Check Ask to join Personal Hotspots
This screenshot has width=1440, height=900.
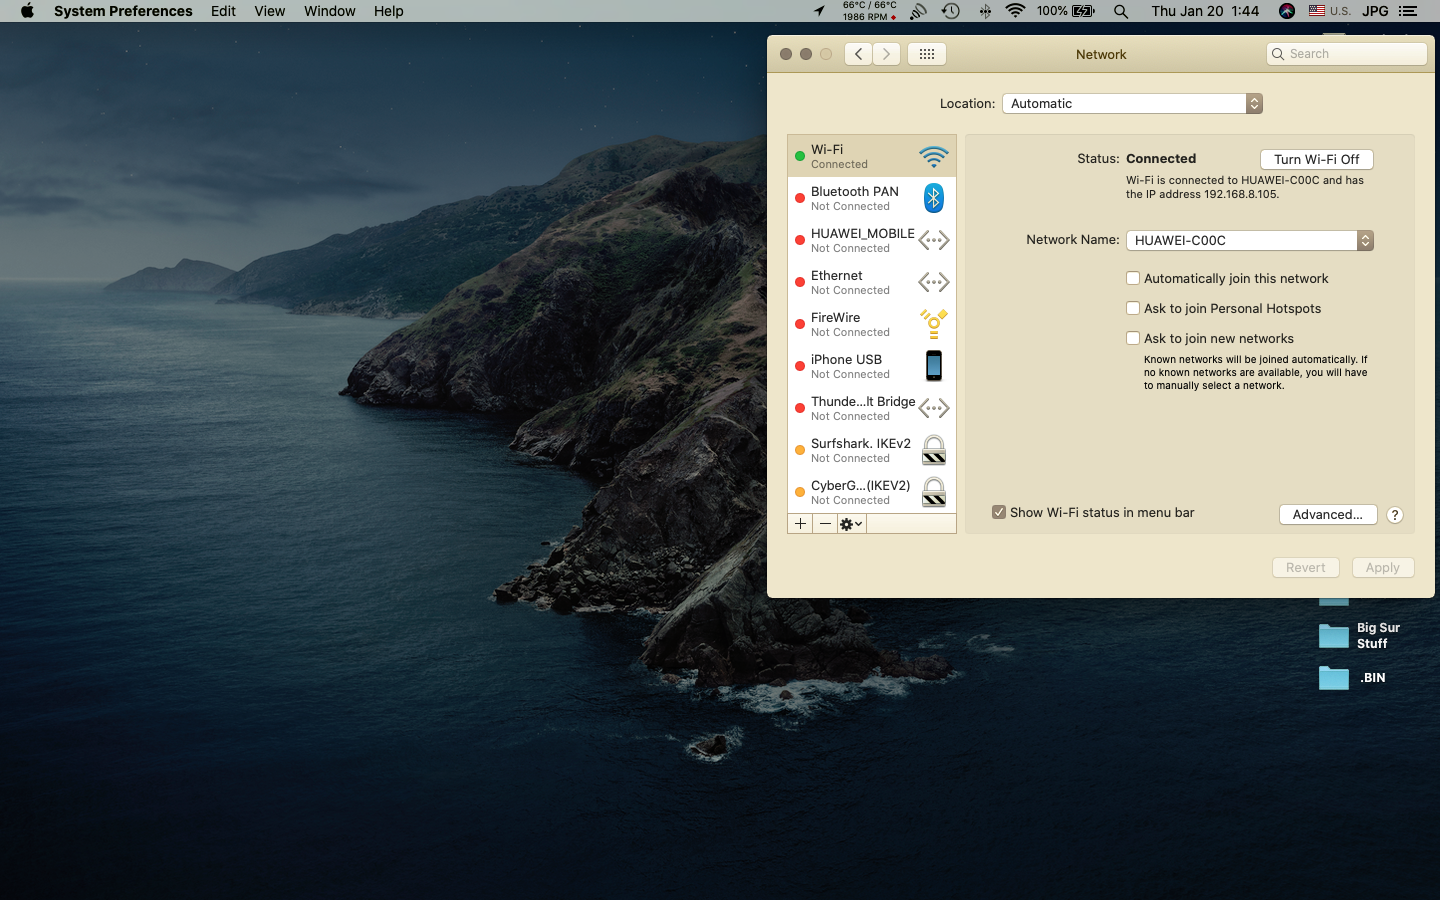coord(1133,309)
